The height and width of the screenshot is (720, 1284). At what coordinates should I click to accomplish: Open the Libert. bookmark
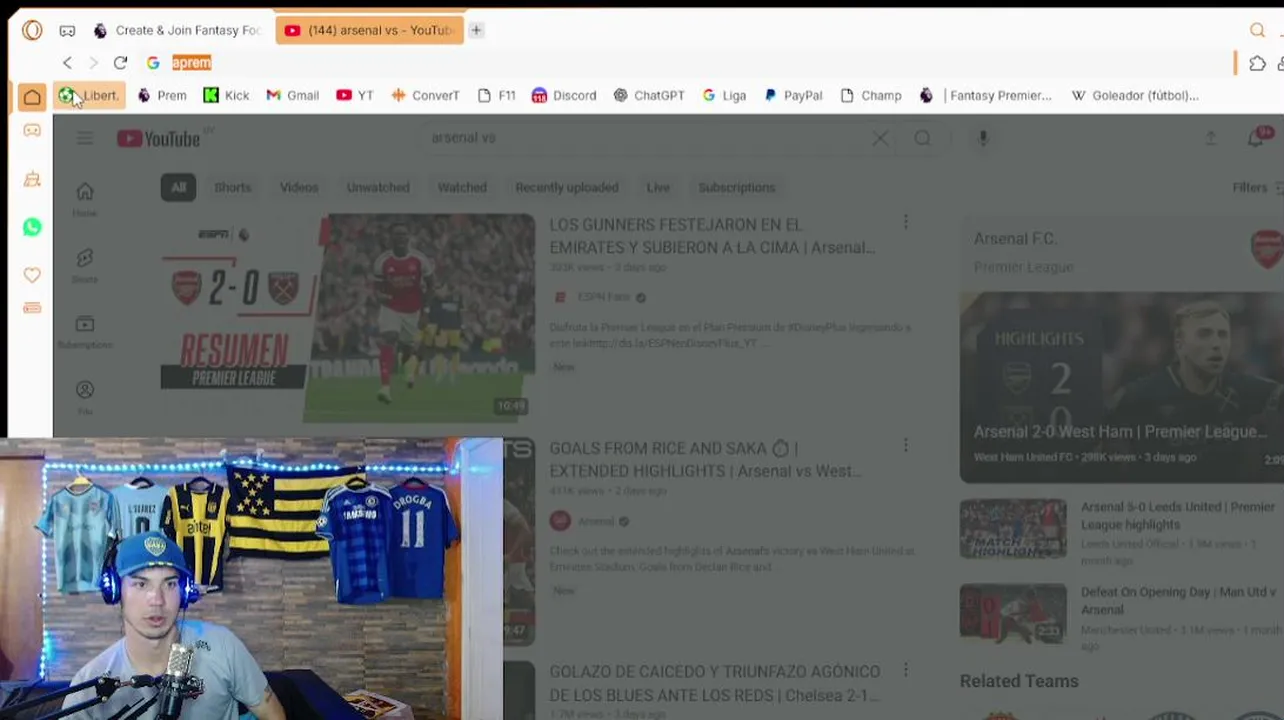tap(89, 95)
